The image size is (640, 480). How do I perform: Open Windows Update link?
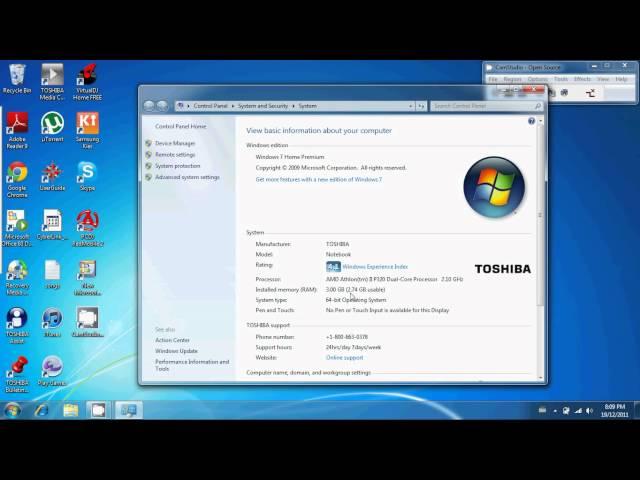point(176,351)
